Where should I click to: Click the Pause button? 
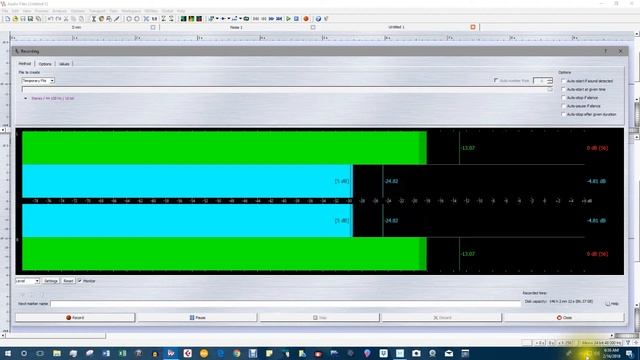pos(197,318)
